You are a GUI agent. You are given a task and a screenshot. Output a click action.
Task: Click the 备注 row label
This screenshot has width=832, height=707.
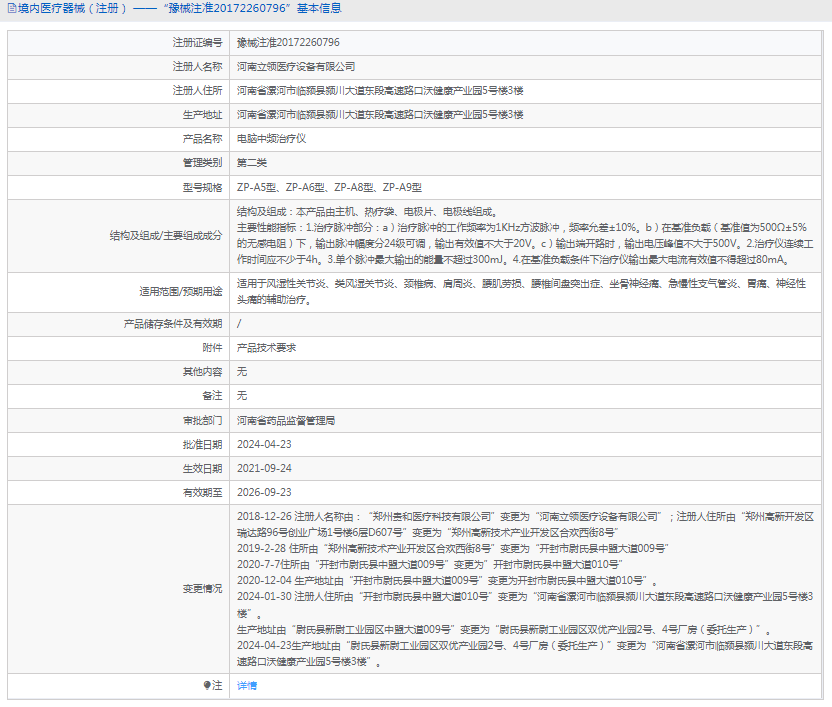click(212, 395)
